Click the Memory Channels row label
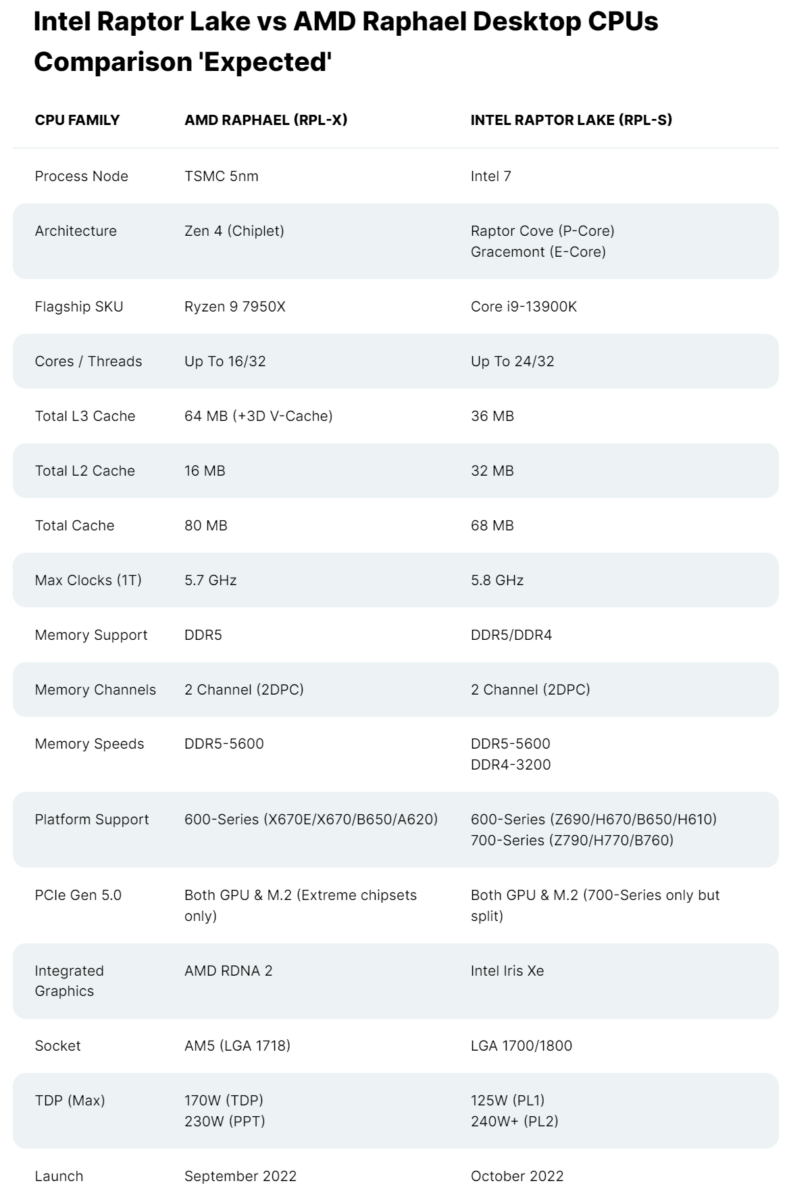Screen dimensions: 789x1200 coord(95,690)
